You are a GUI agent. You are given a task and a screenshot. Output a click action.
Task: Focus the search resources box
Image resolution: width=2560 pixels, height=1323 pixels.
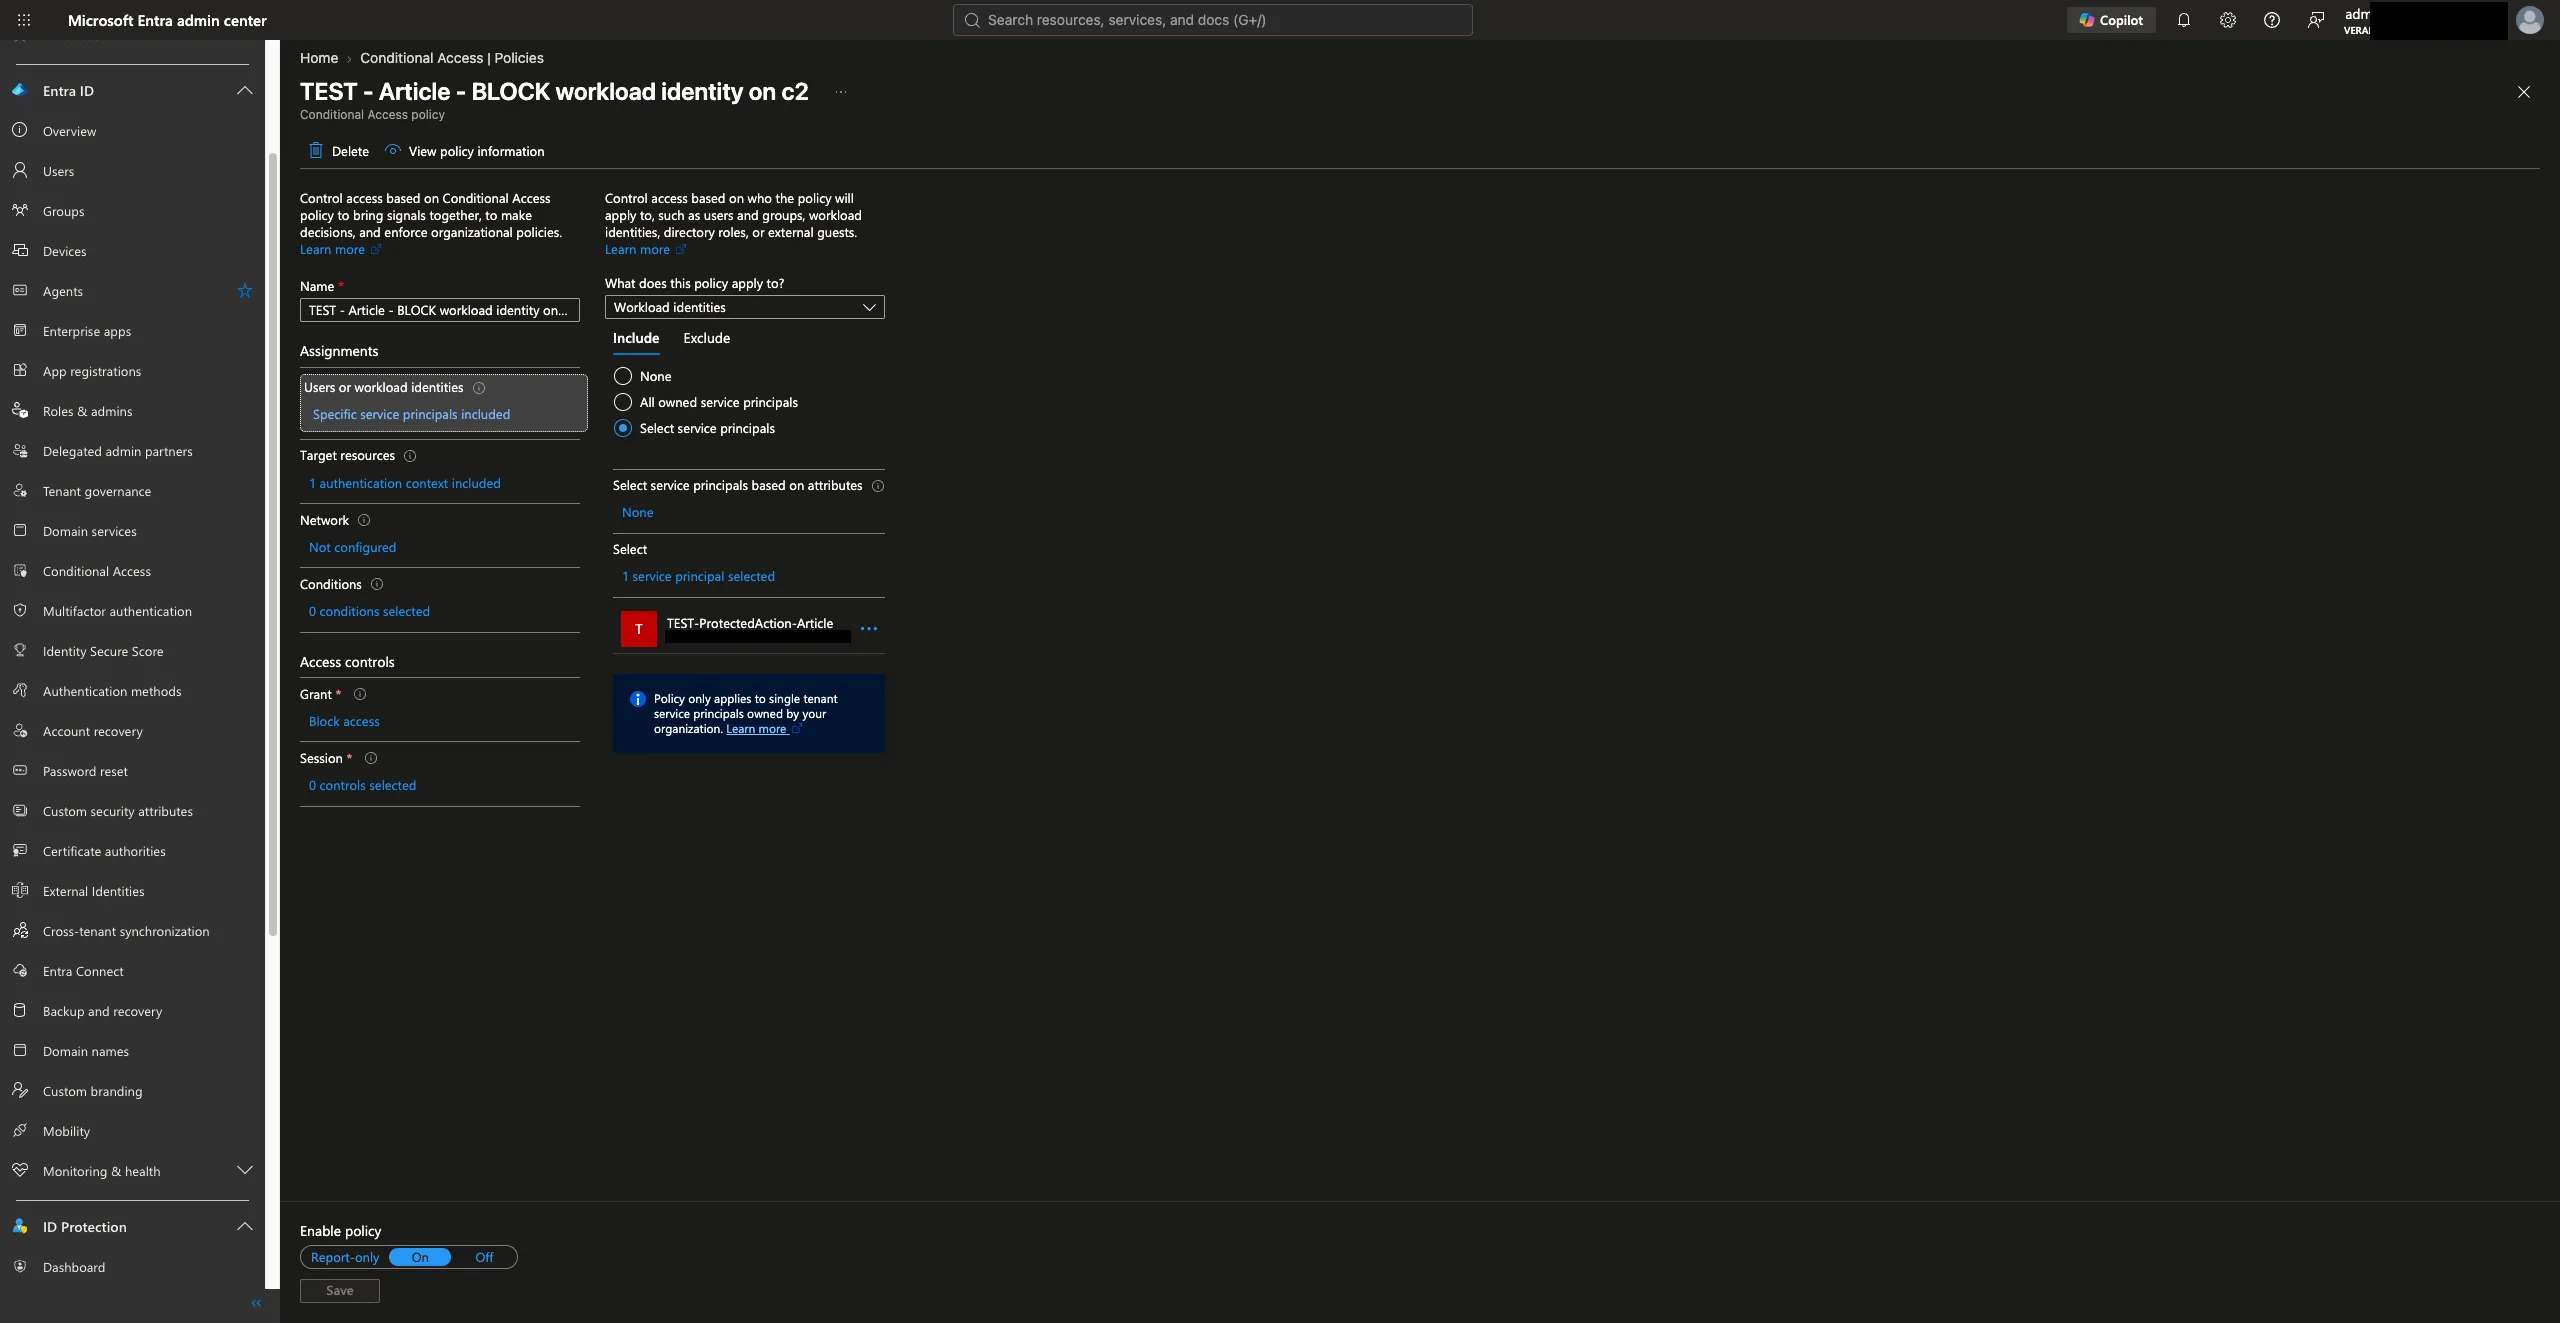(x=1212, y=20)
